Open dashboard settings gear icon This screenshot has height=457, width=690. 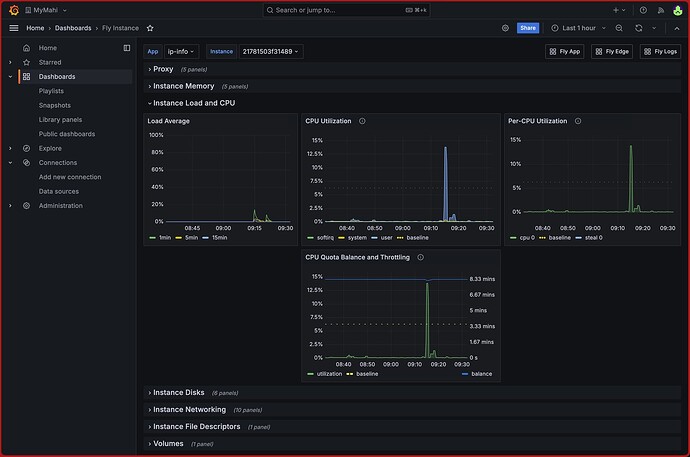[505, 28]
